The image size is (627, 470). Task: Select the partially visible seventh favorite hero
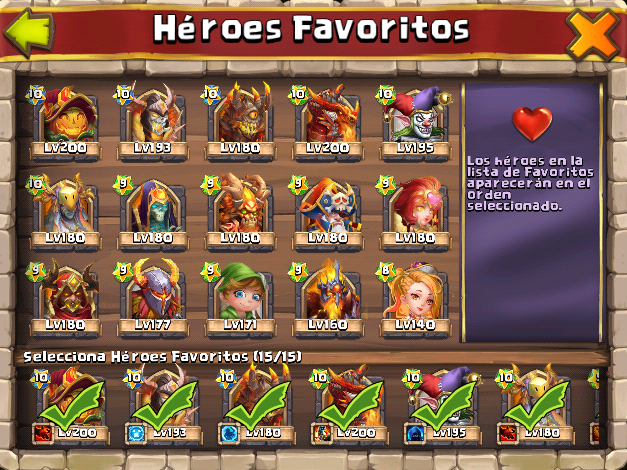(x=594, y=406)
